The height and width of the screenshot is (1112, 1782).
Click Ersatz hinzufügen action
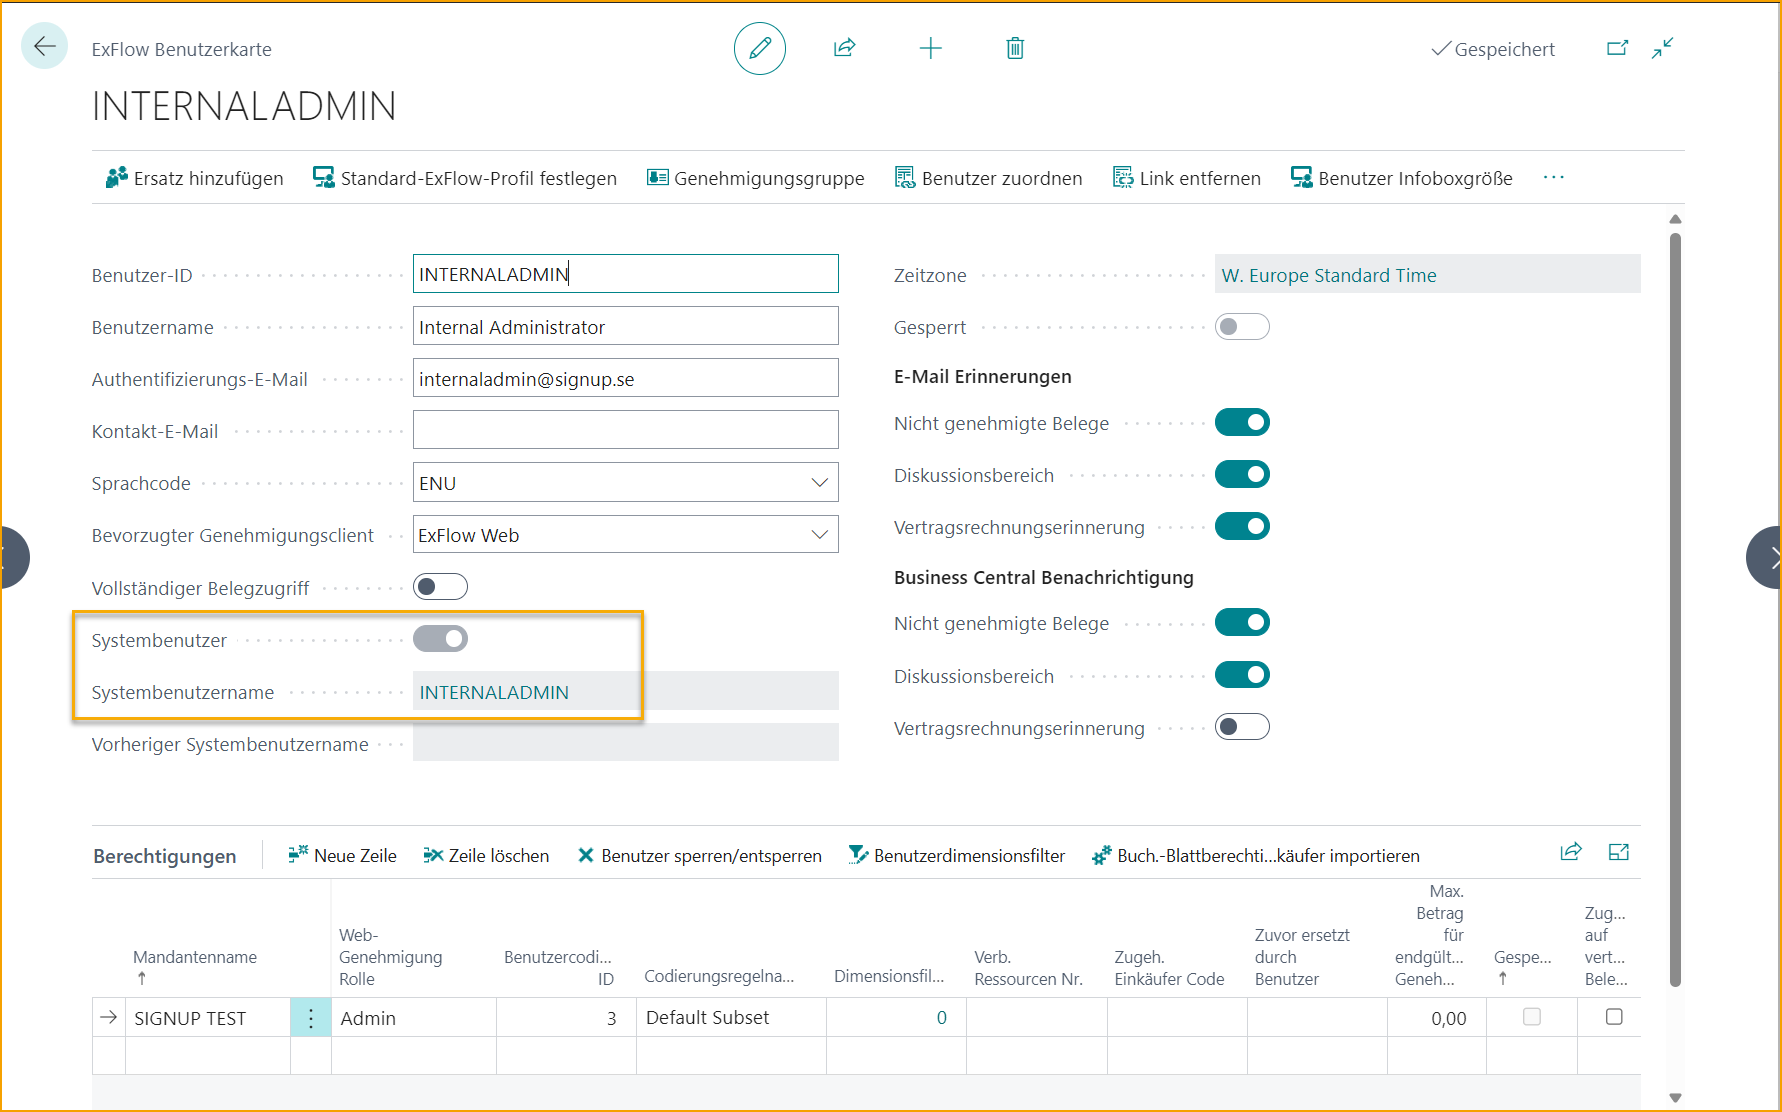[x=195, y=178]
